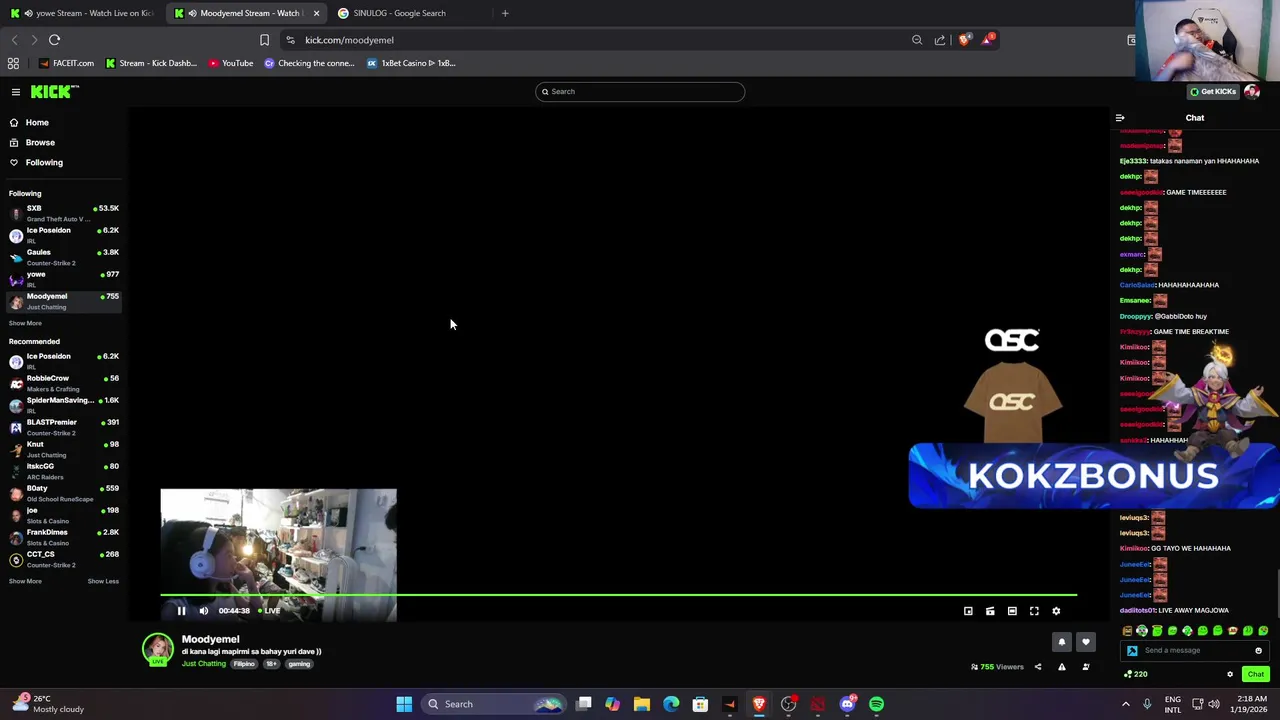Click the Send a message field
Viewport: 1280px width, 720px height.
1195,650
